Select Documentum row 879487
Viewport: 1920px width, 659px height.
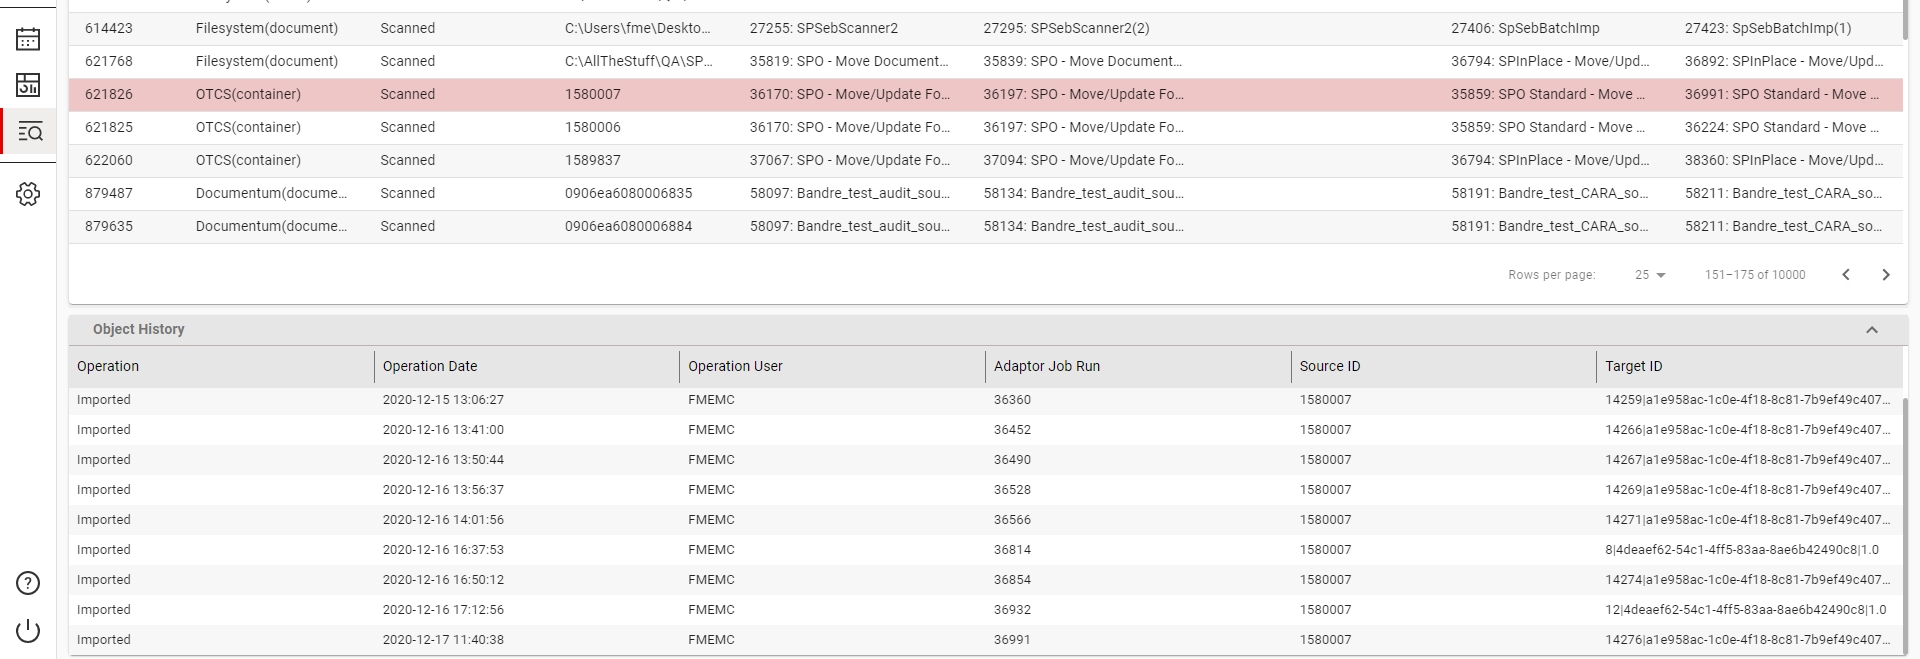(x=109, y=193)
